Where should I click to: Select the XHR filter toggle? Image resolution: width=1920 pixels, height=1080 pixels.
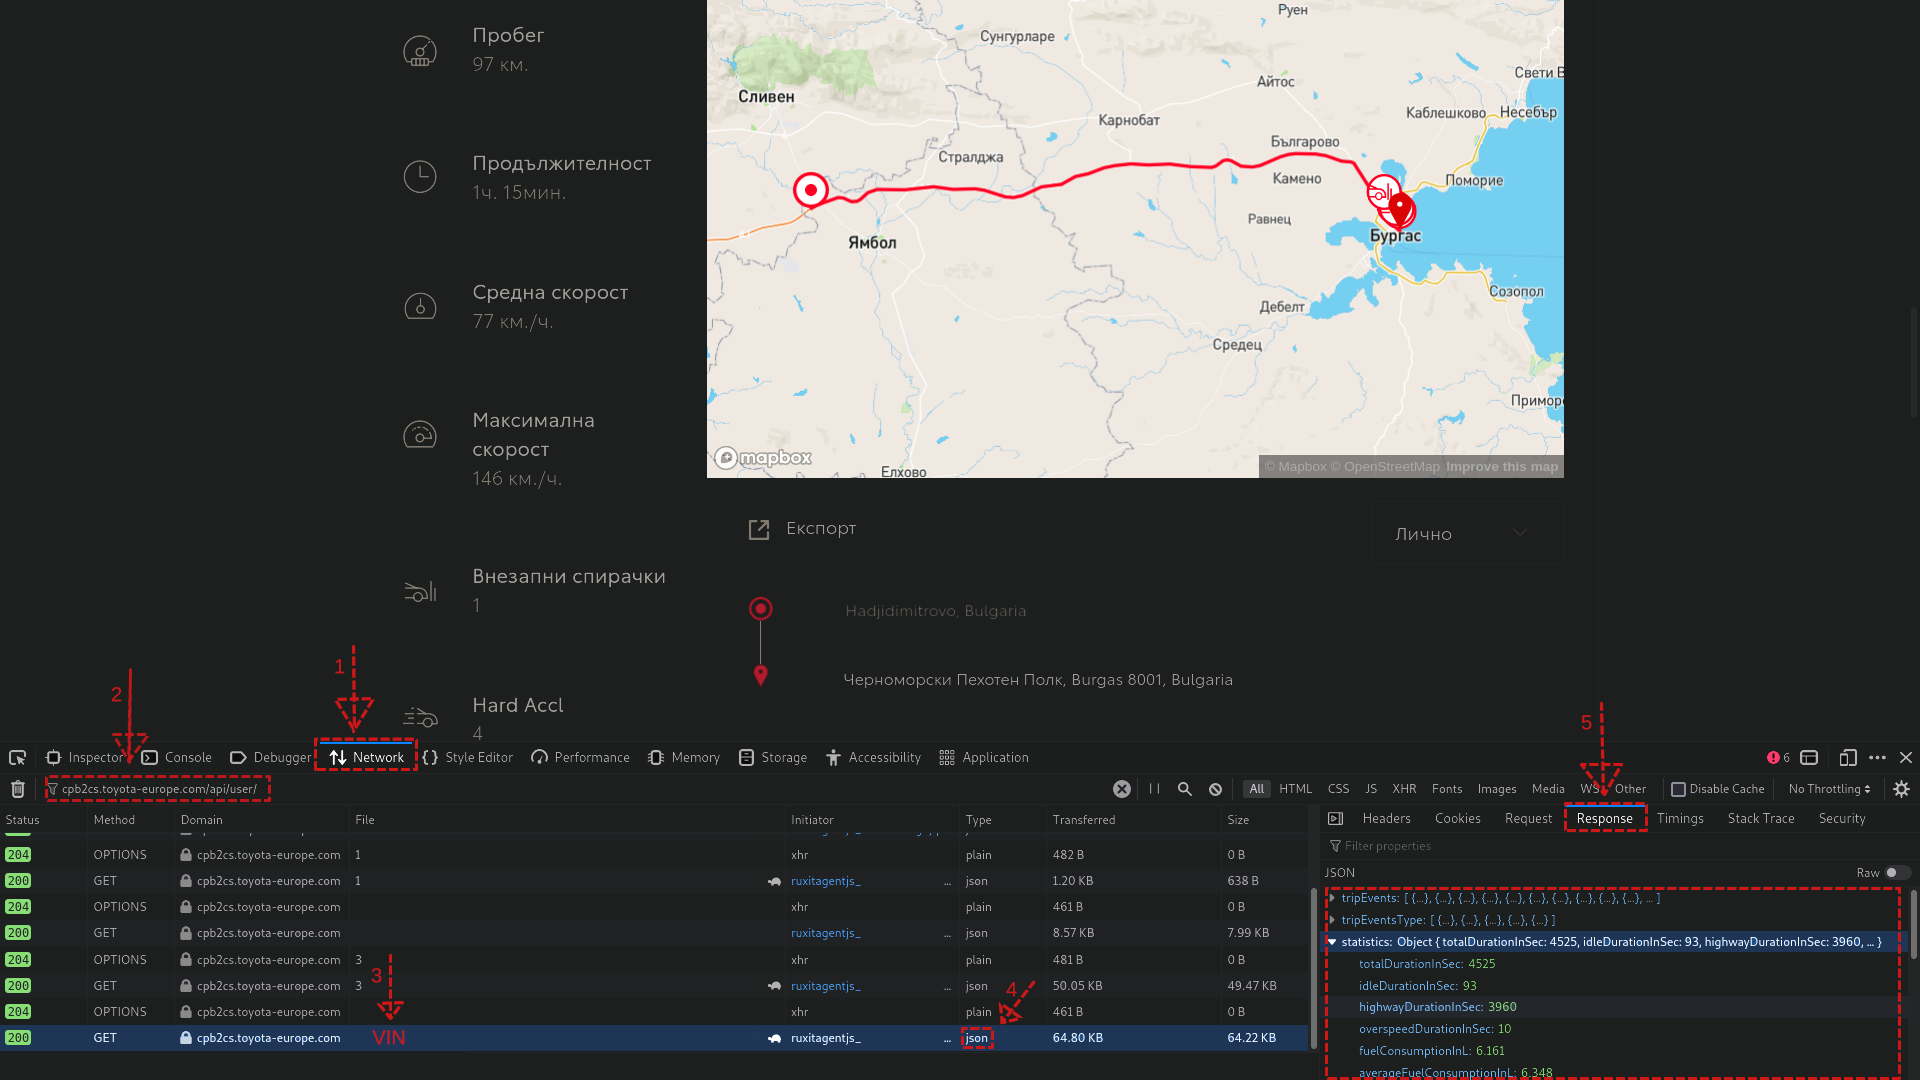tap(1404, 789)
